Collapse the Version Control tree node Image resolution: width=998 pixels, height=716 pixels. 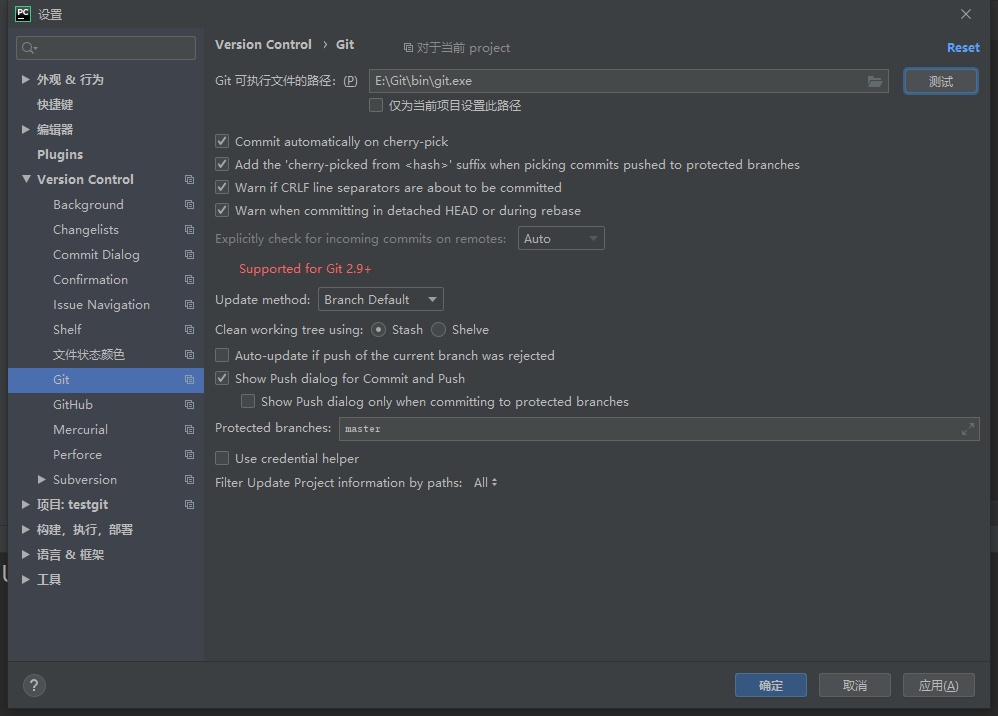26,179
